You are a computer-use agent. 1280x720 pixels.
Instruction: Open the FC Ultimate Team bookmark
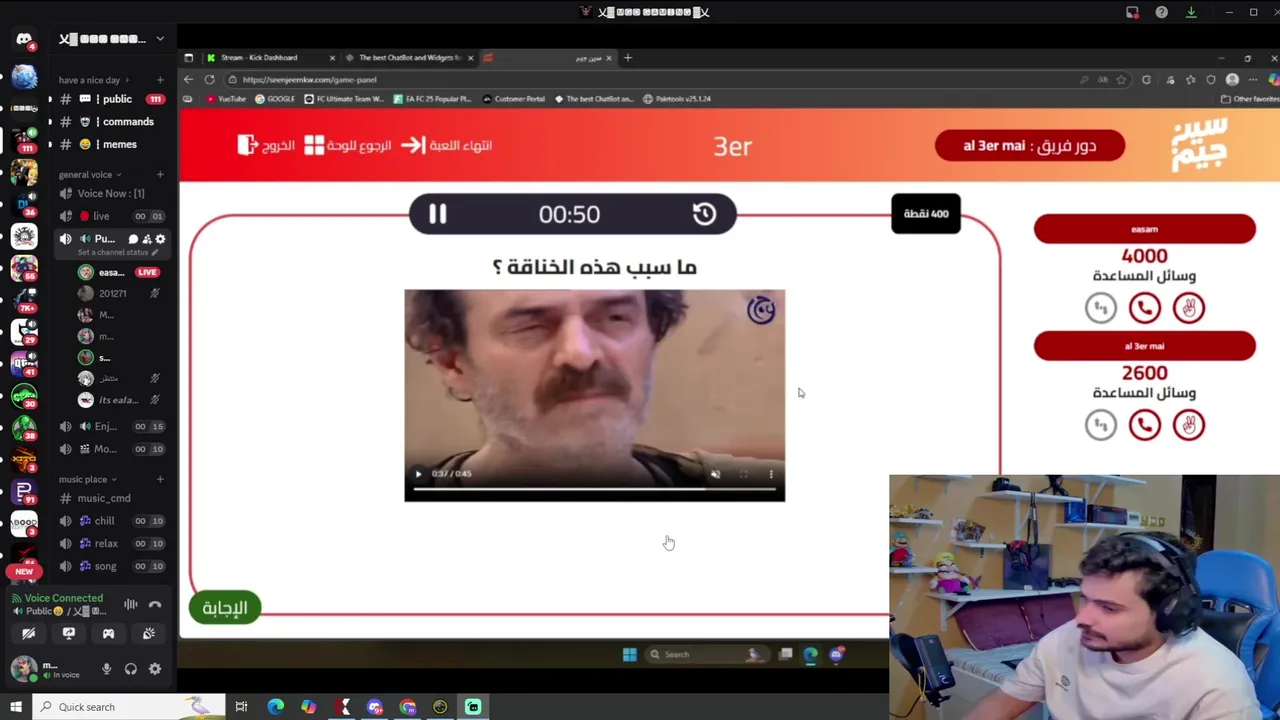coord(345,99)
